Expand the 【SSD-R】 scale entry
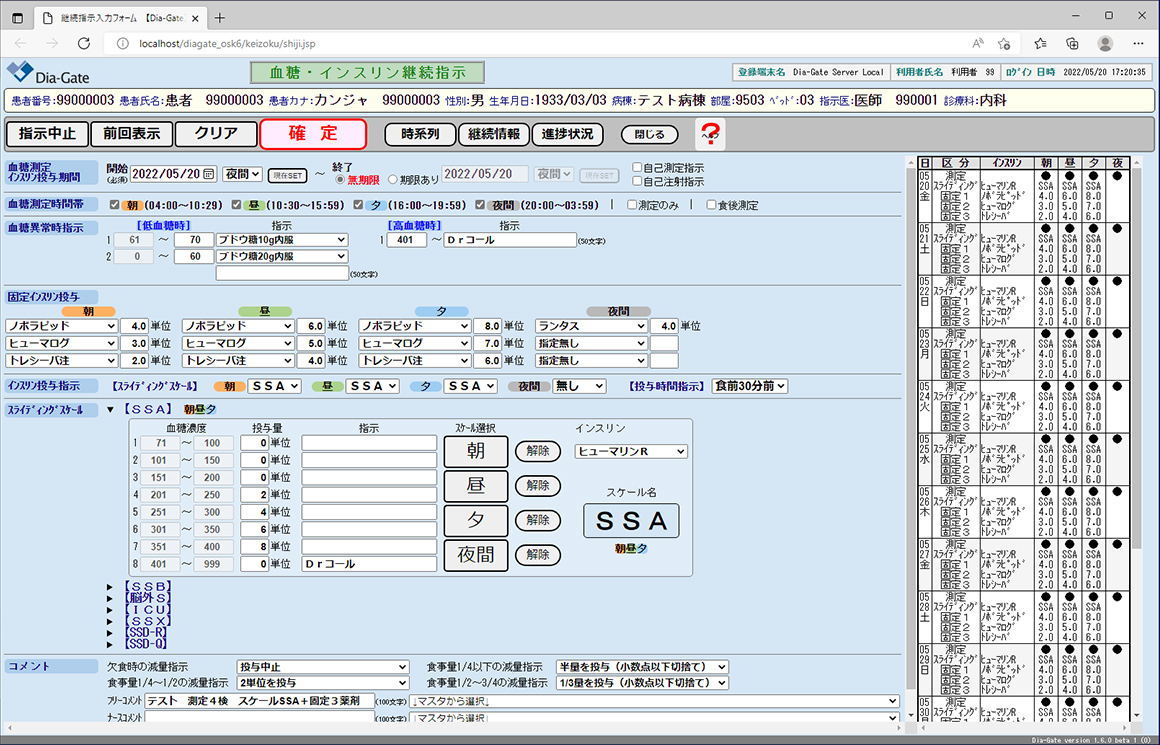The width and height of the screenshot is (1160, 745). pyautogui.click(x=110, y=633)
